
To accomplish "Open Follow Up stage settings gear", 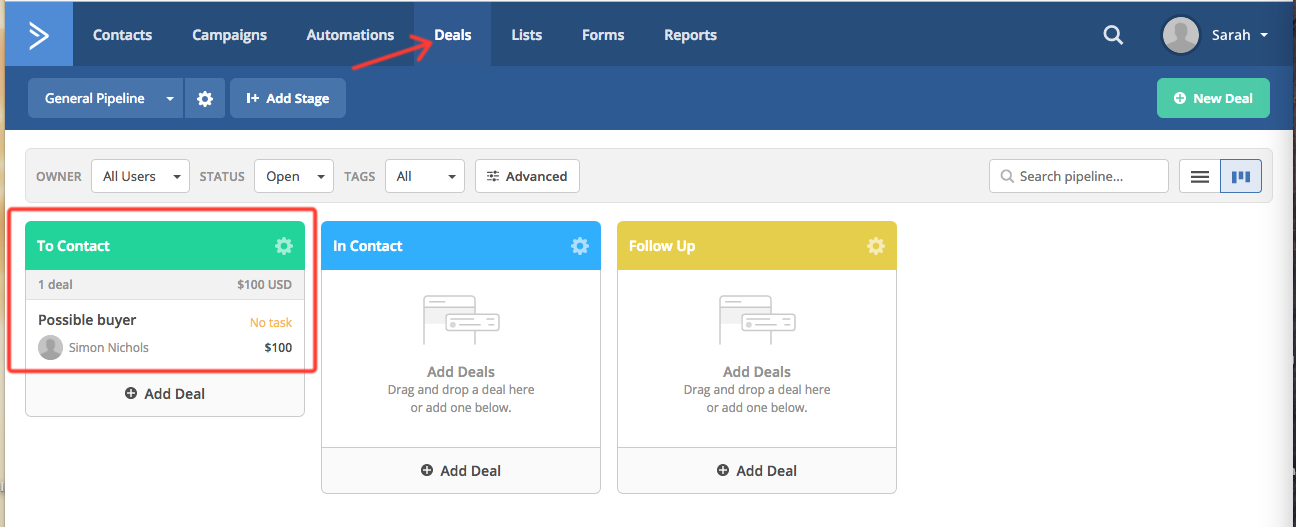I will point(876,246).
